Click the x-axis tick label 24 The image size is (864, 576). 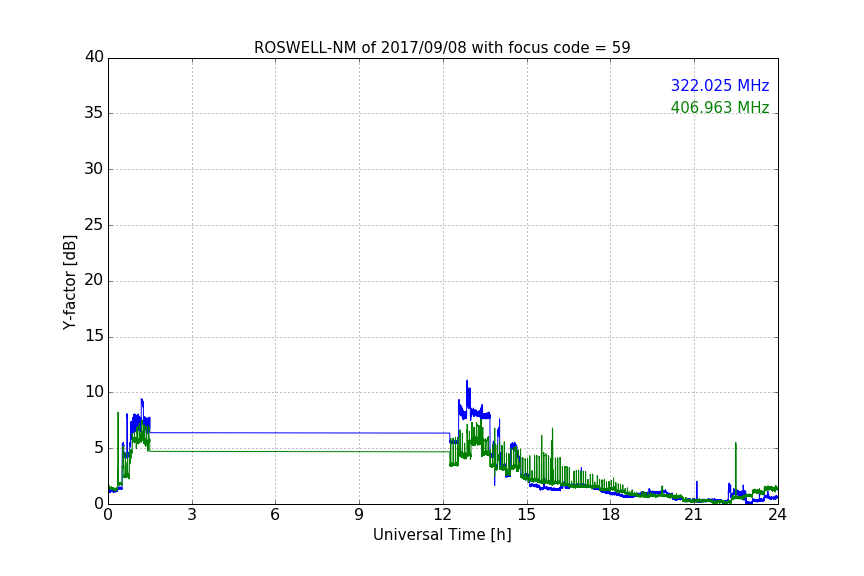777,515
